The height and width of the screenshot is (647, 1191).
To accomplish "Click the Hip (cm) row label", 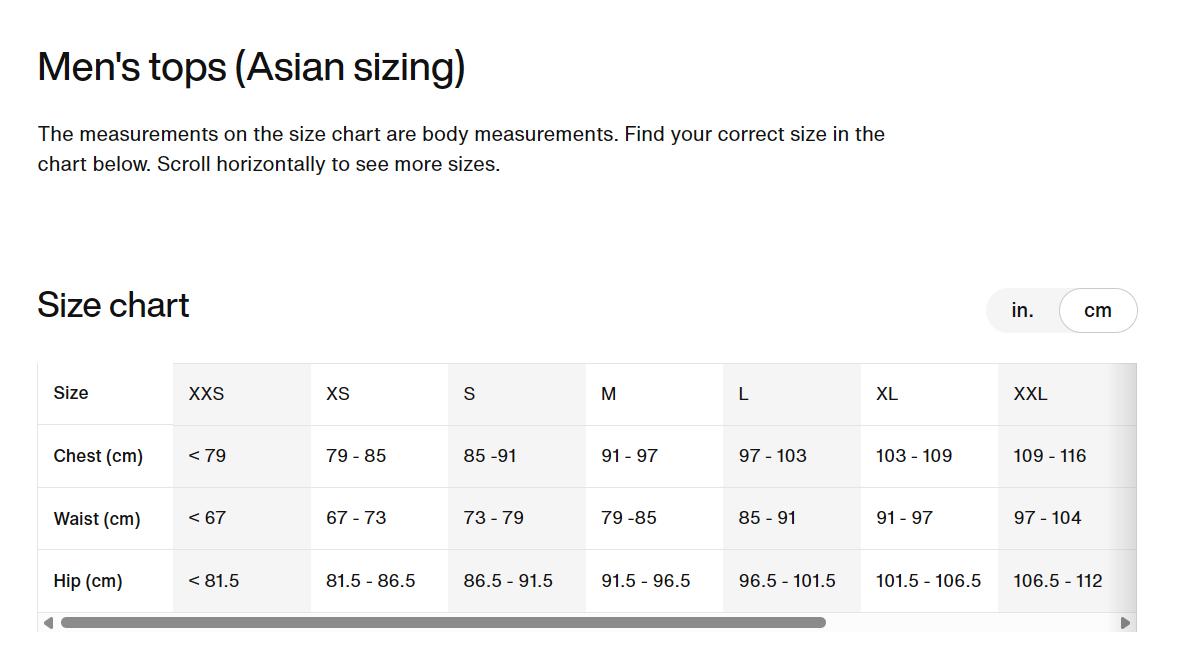I will [88, 581].
